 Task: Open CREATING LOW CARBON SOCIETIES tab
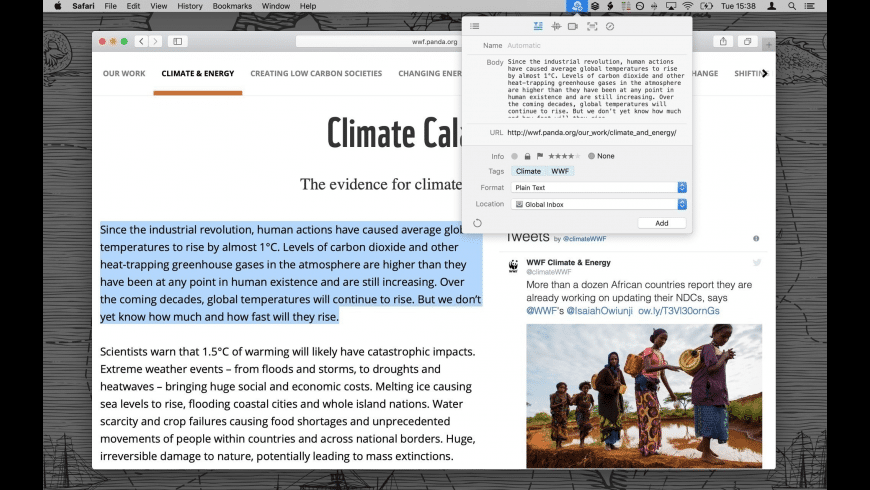pos(316,73)
